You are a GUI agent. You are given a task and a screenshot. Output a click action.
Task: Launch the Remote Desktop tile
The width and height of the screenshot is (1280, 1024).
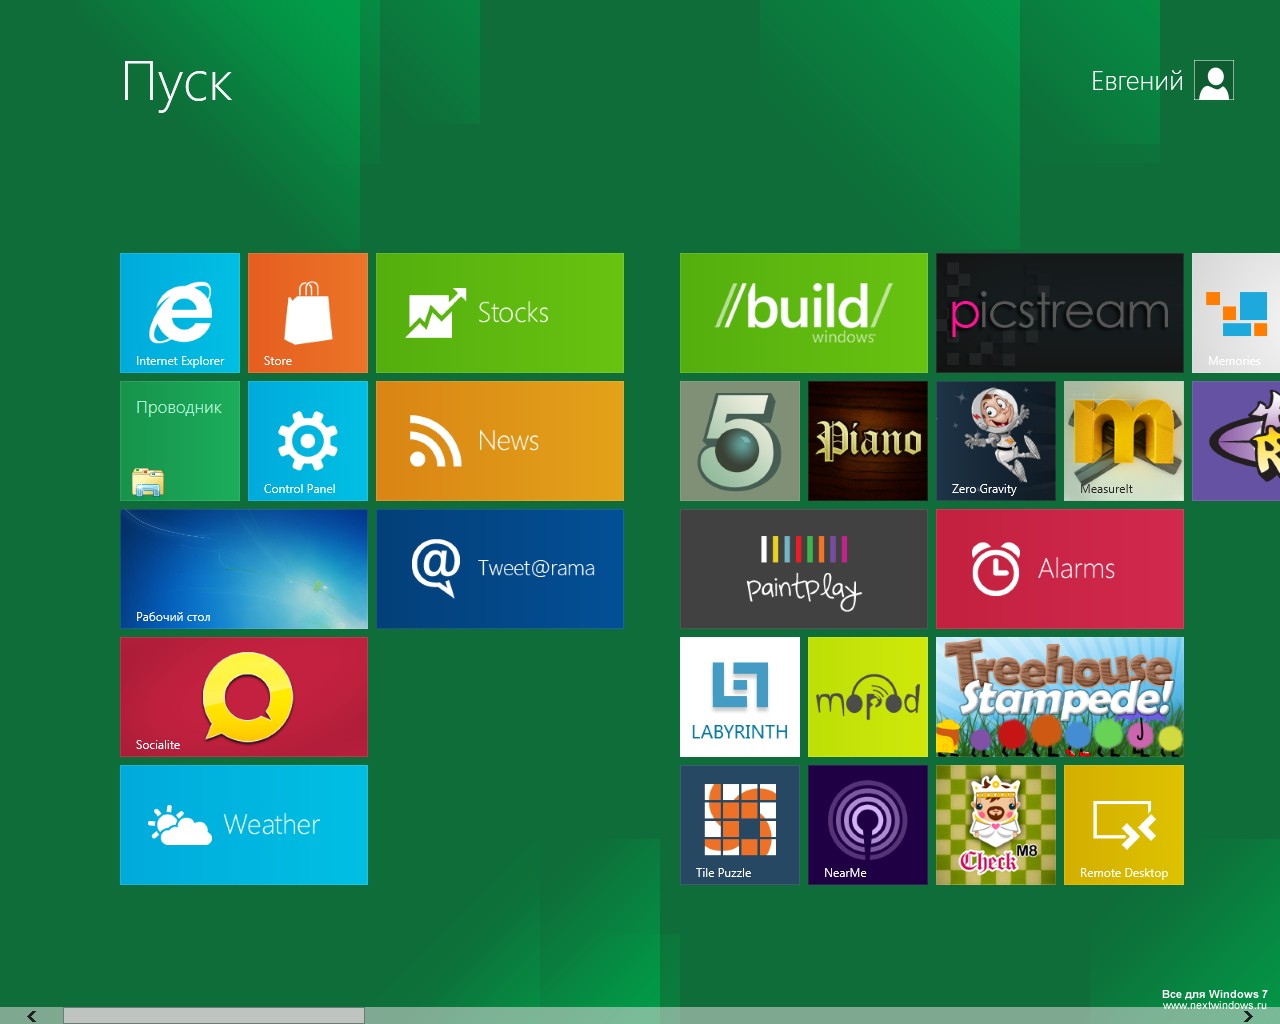[1124, 825]
